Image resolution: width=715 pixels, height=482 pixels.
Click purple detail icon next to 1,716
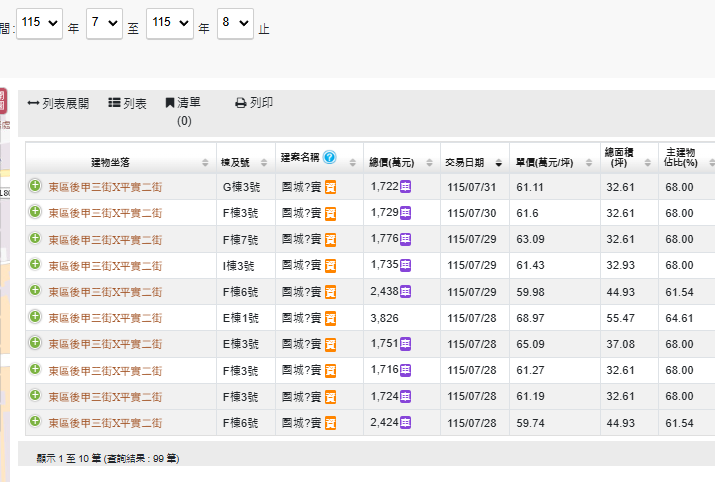click(x=405, y=370)
